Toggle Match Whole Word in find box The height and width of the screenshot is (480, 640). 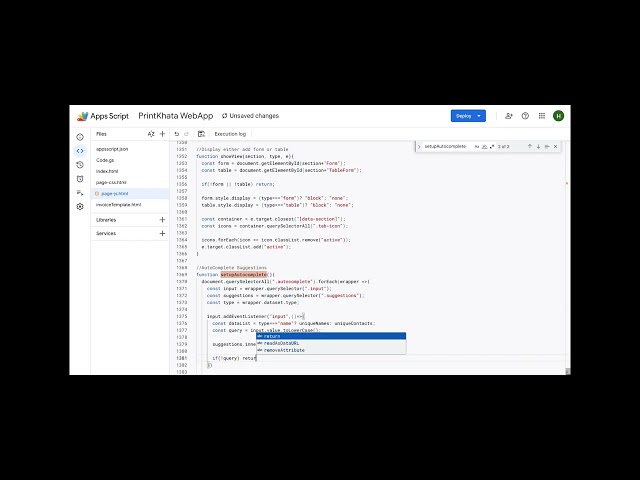(x=484, y=147)
